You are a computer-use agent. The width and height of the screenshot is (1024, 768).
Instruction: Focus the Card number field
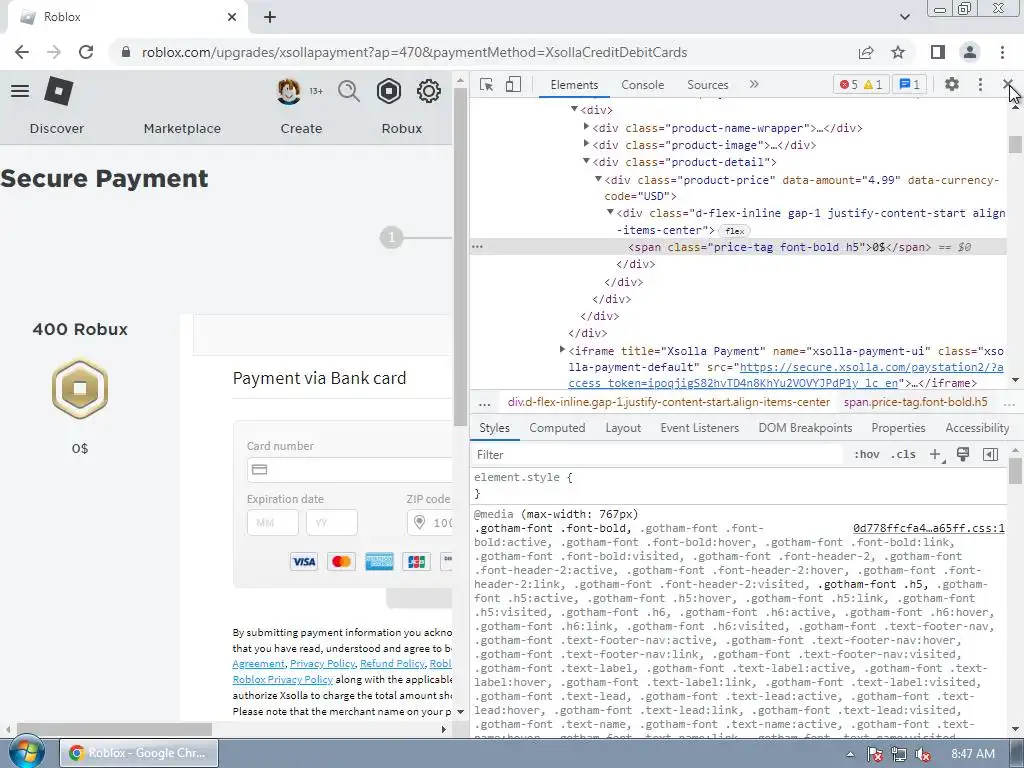tap(349, 470)
